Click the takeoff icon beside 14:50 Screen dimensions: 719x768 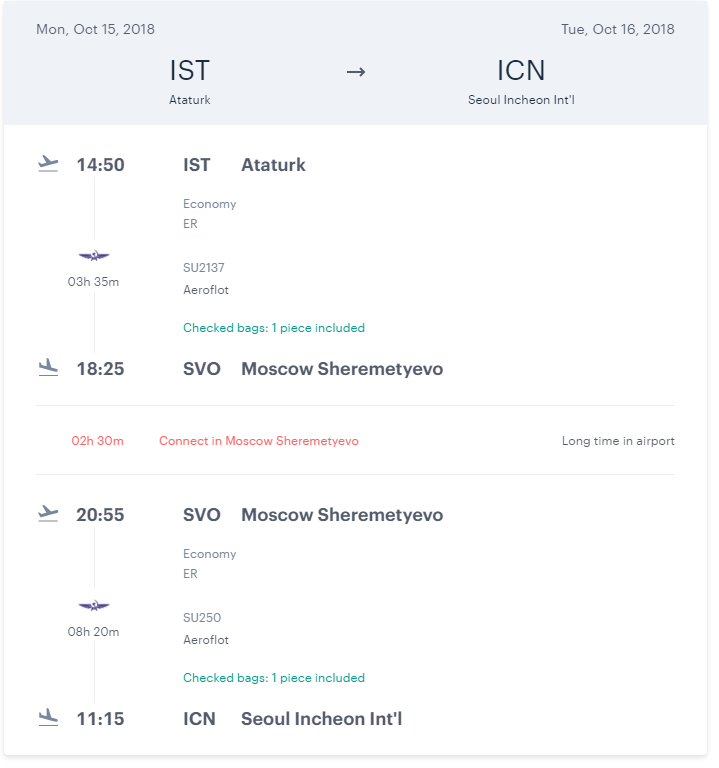pyautogui.click(x=48, y=164)
